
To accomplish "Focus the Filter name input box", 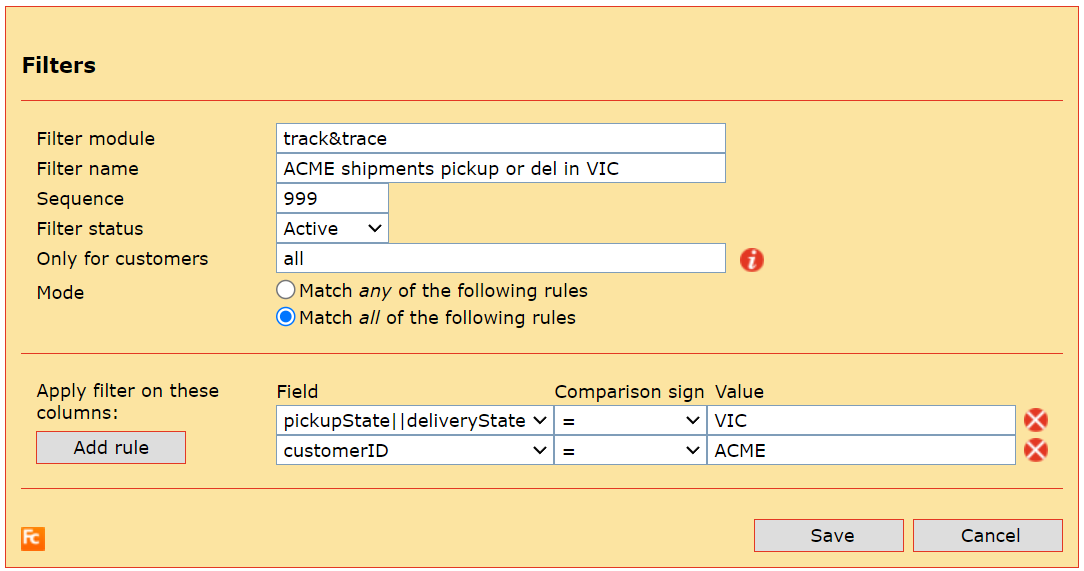I will [x=500, y=169].
